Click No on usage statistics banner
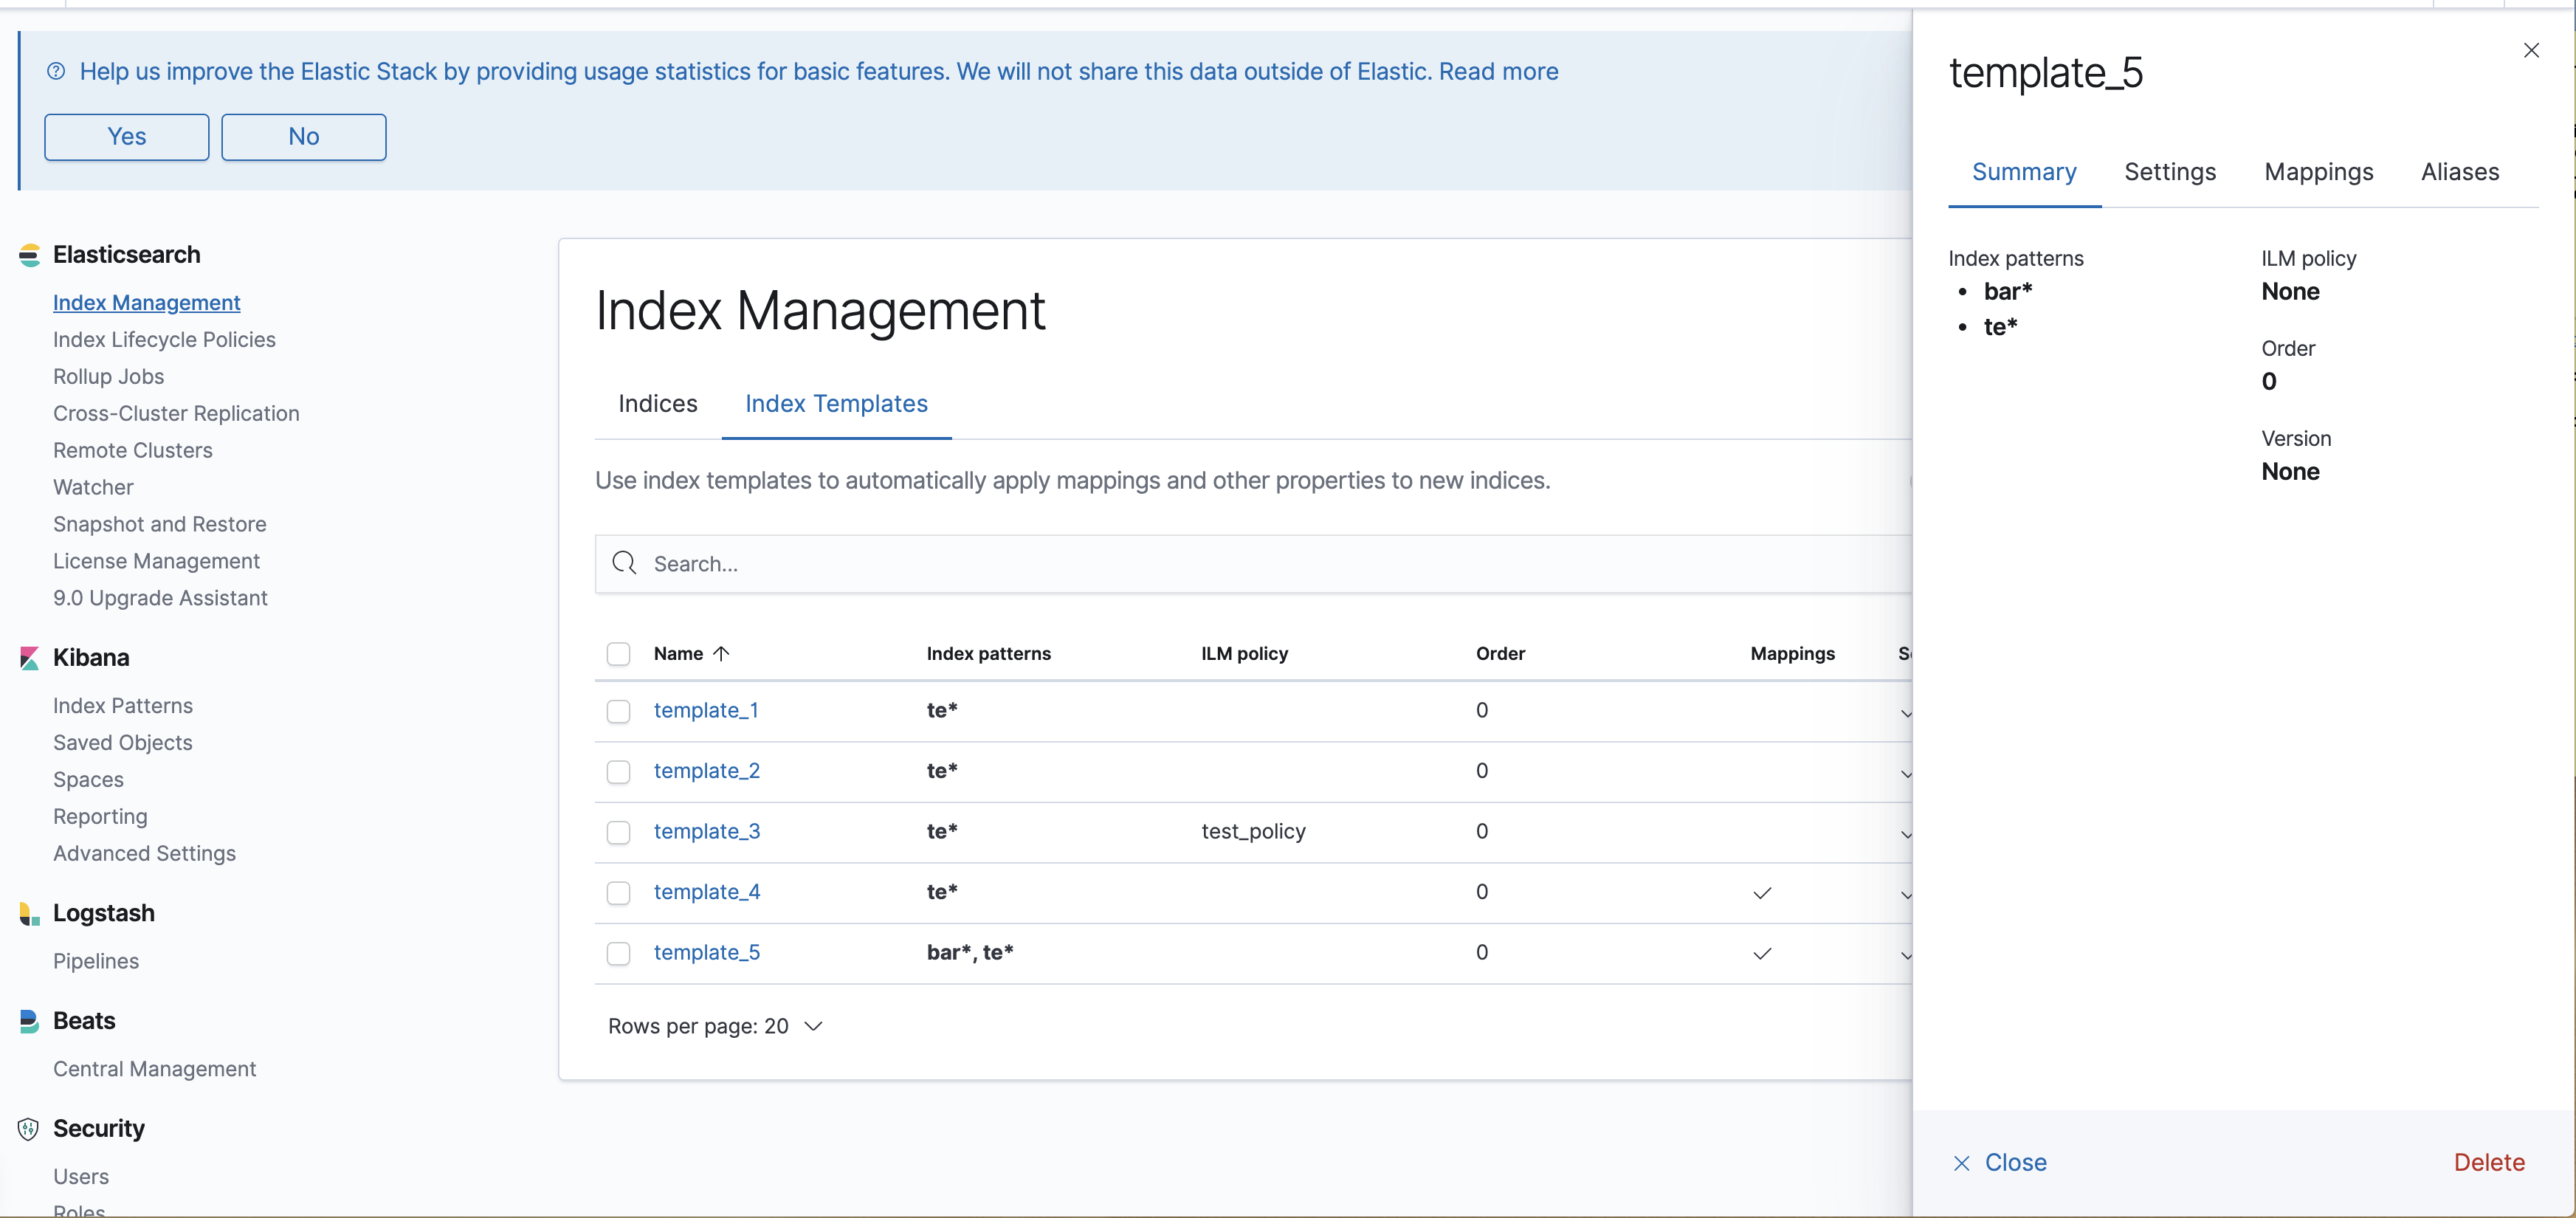The image size is (2576, 1218). point(303,137)
